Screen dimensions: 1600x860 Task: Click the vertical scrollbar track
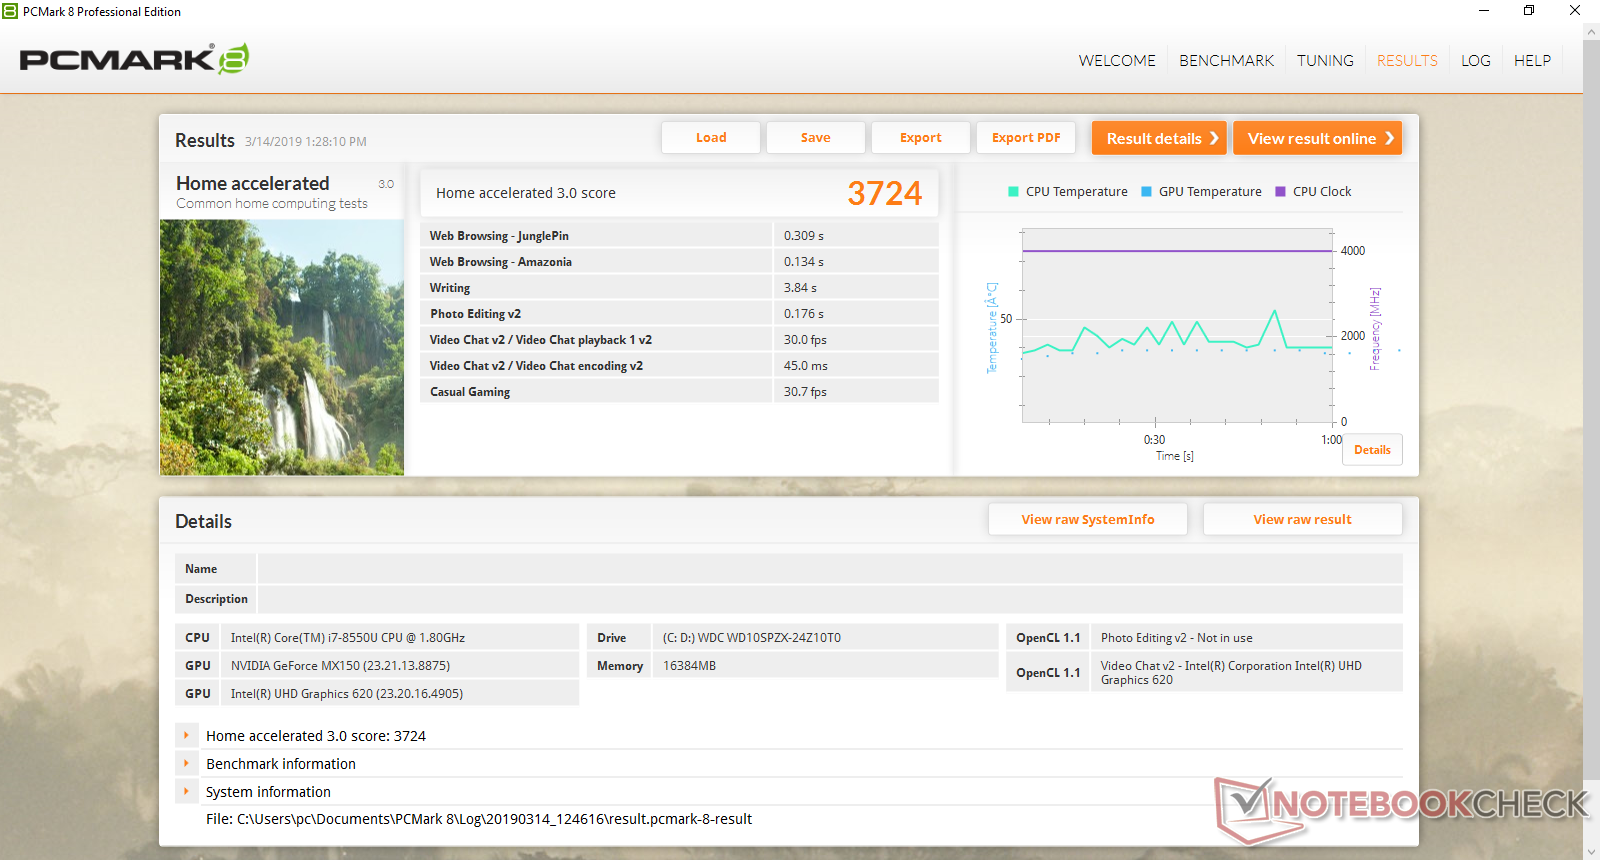[1591, 440]
